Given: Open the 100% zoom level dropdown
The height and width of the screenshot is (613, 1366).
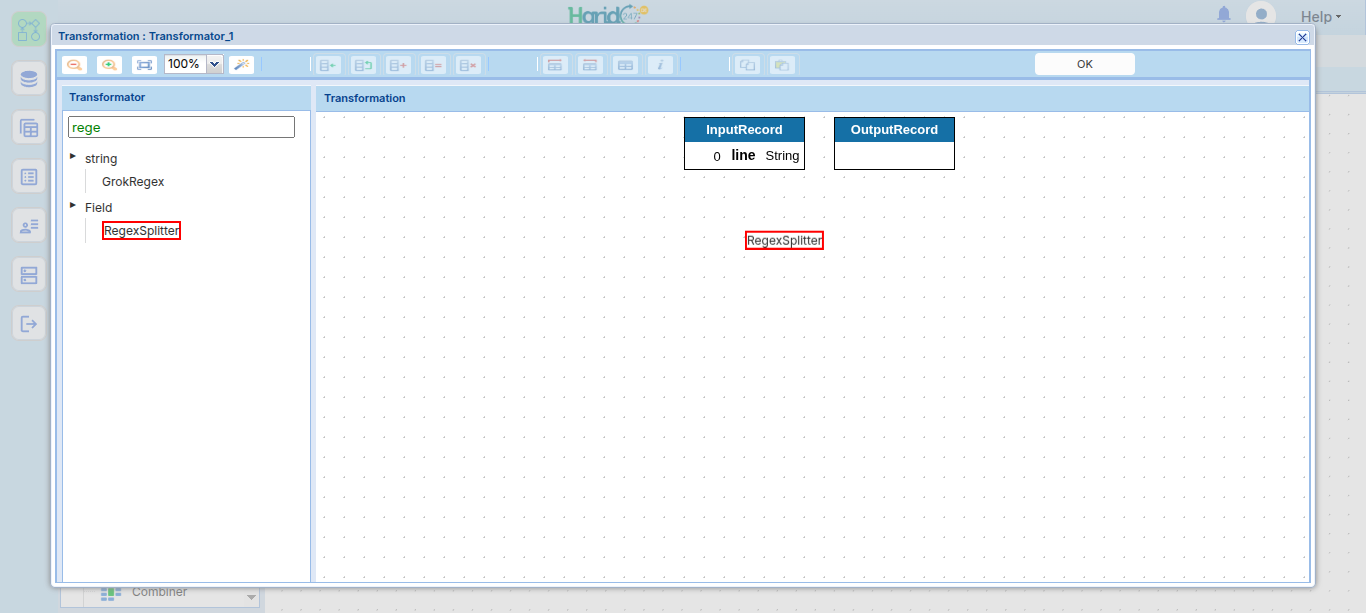Looking at the screenshot, I should tap(214, 64).
